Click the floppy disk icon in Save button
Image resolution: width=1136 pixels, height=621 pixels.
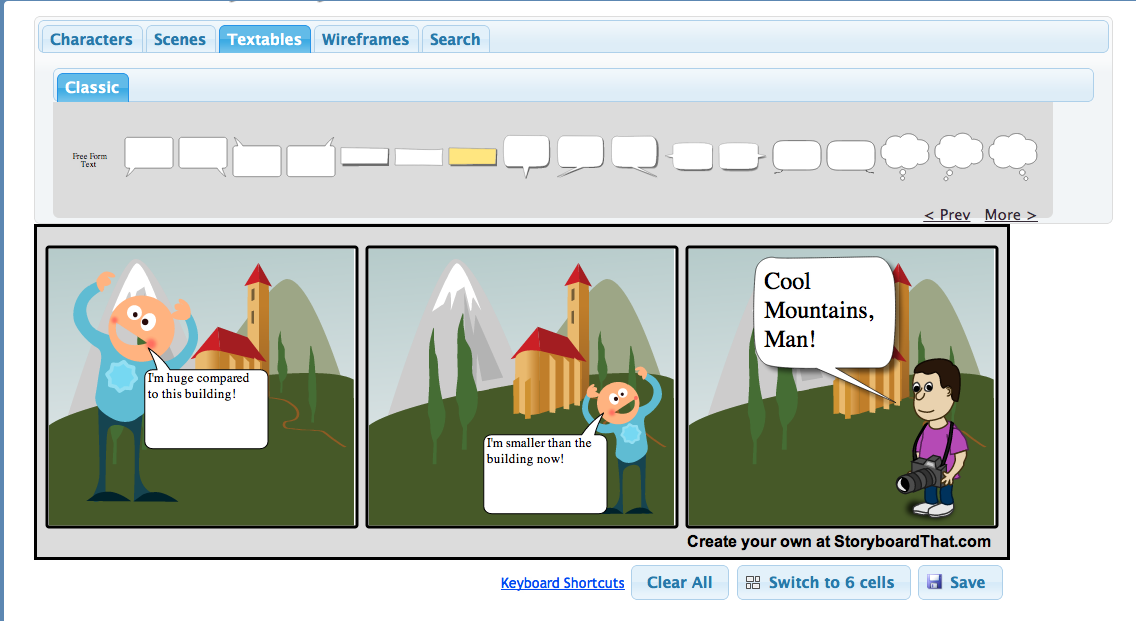[936, 582]
